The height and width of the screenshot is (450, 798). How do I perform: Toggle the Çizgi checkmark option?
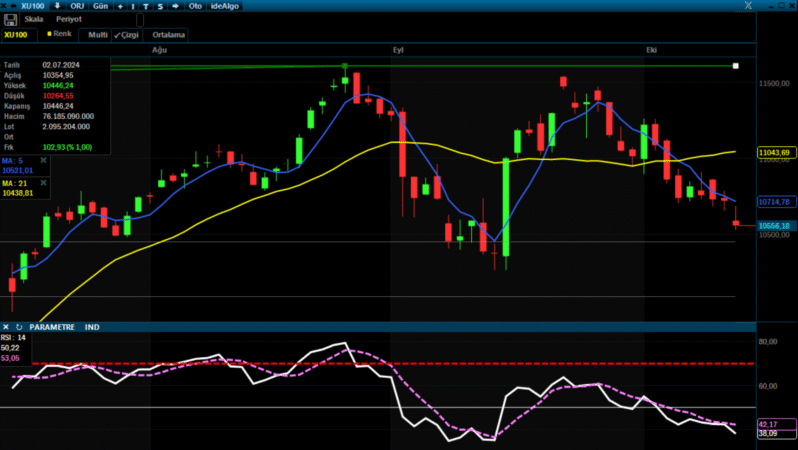(x=126, y=34)
